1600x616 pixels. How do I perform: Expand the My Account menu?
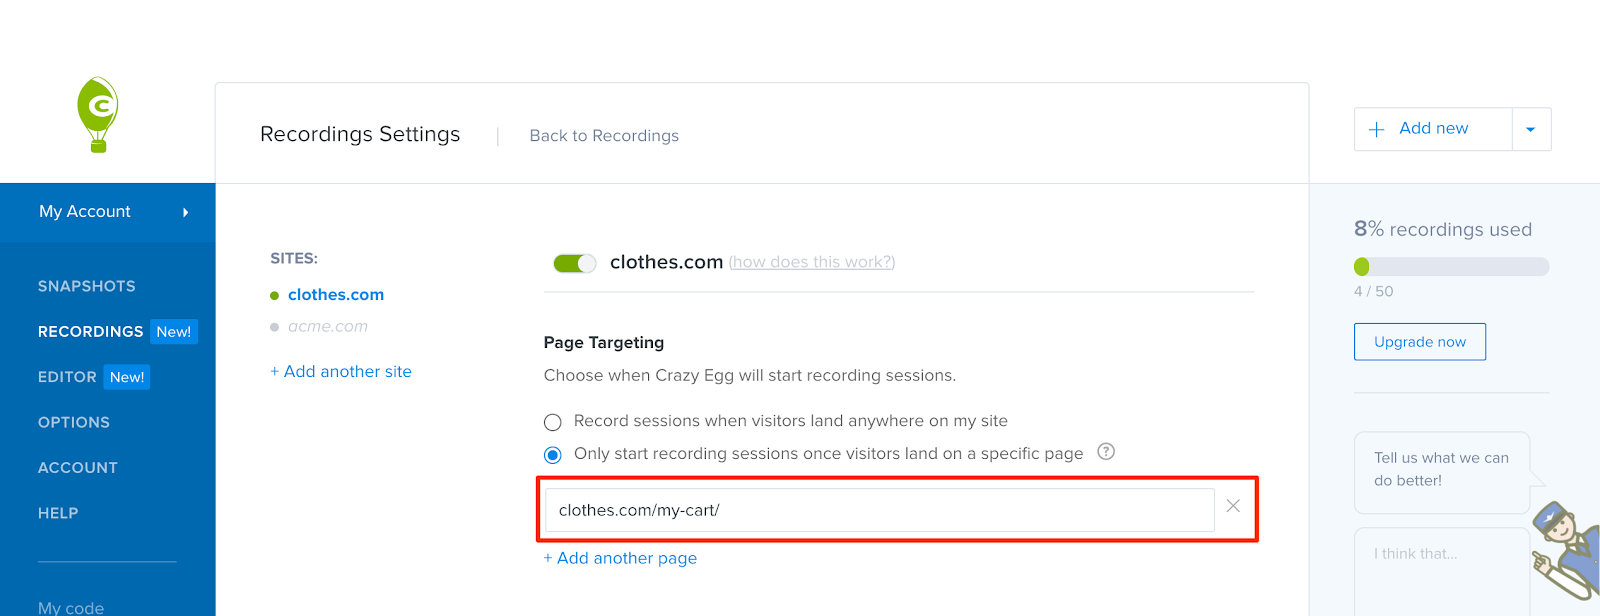107,212
